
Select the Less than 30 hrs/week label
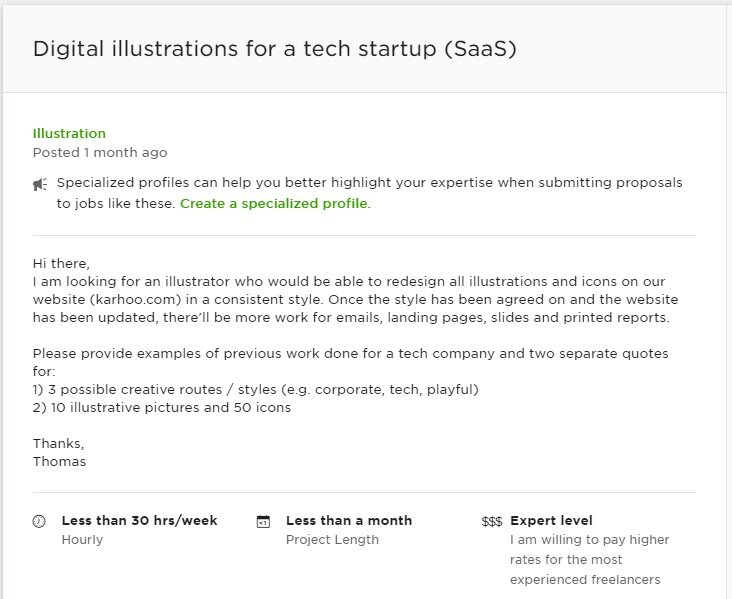[139, 521]
